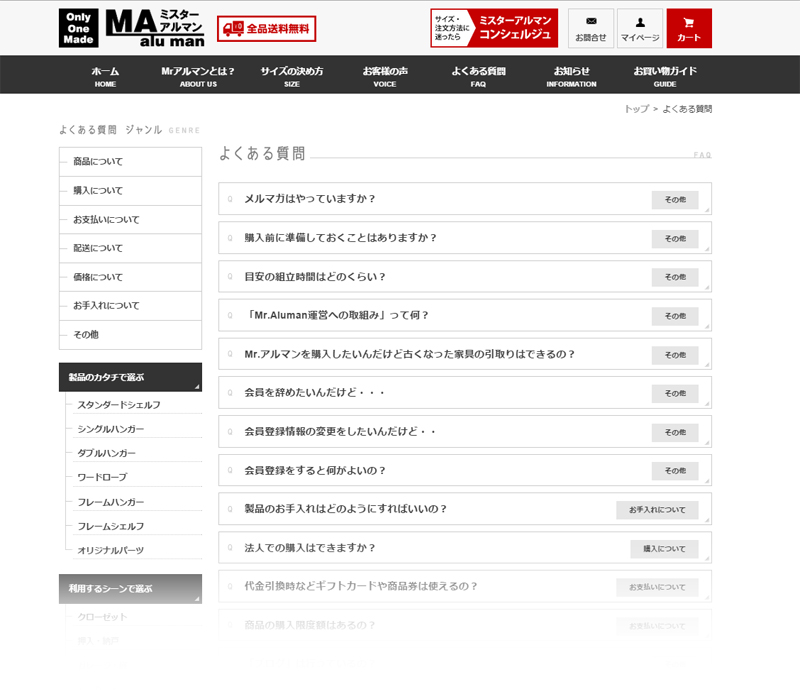Open the cart icon button

[688, 28]
